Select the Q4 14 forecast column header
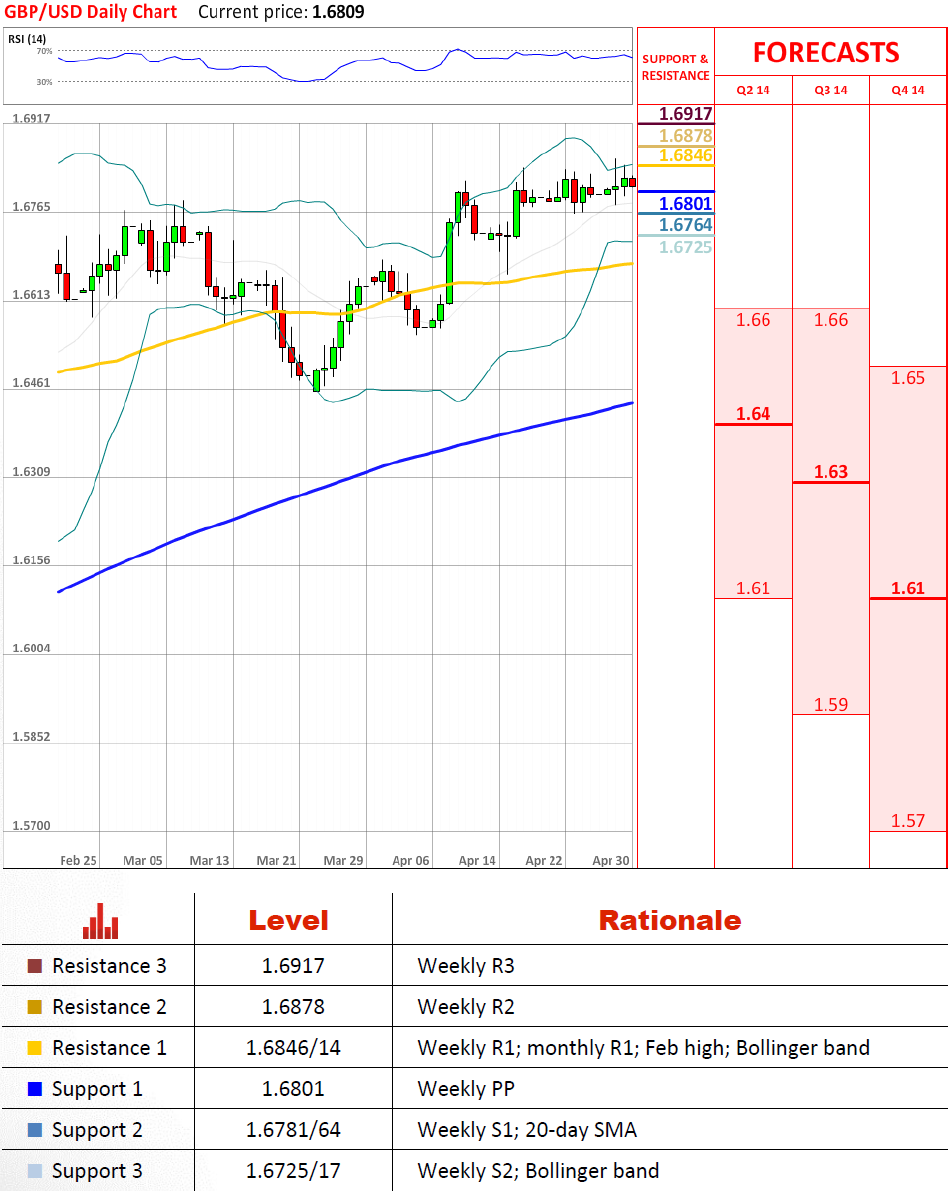The height and width of the screenshot is (1191, 949). coord(908,90)
